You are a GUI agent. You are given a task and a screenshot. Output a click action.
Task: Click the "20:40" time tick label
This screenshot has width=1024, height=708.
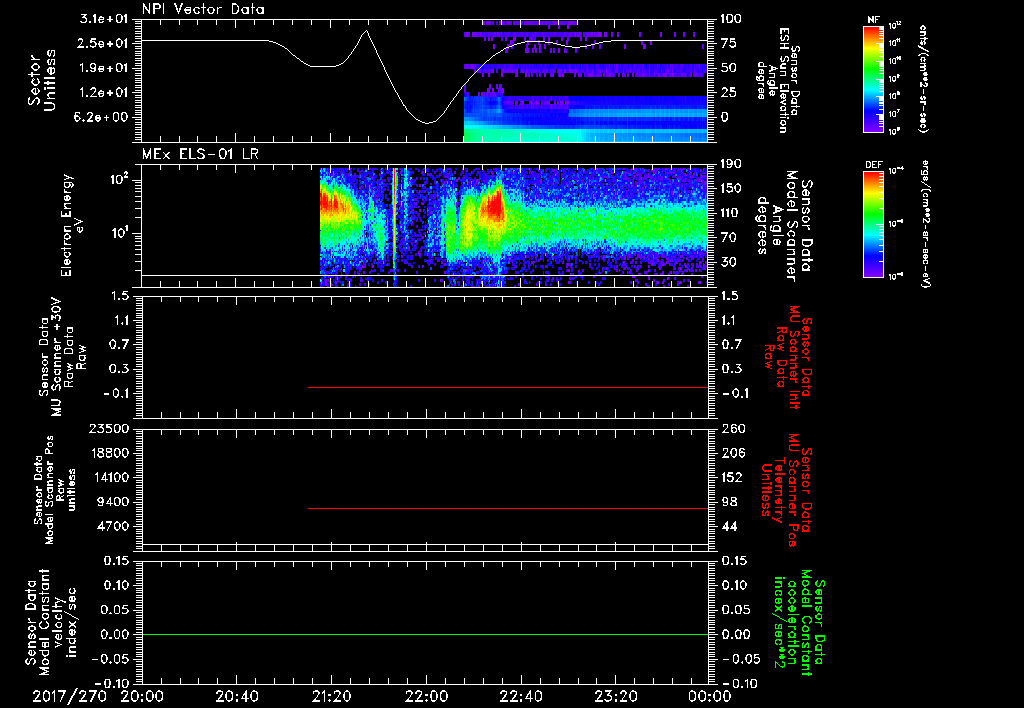tap(236, 696)
